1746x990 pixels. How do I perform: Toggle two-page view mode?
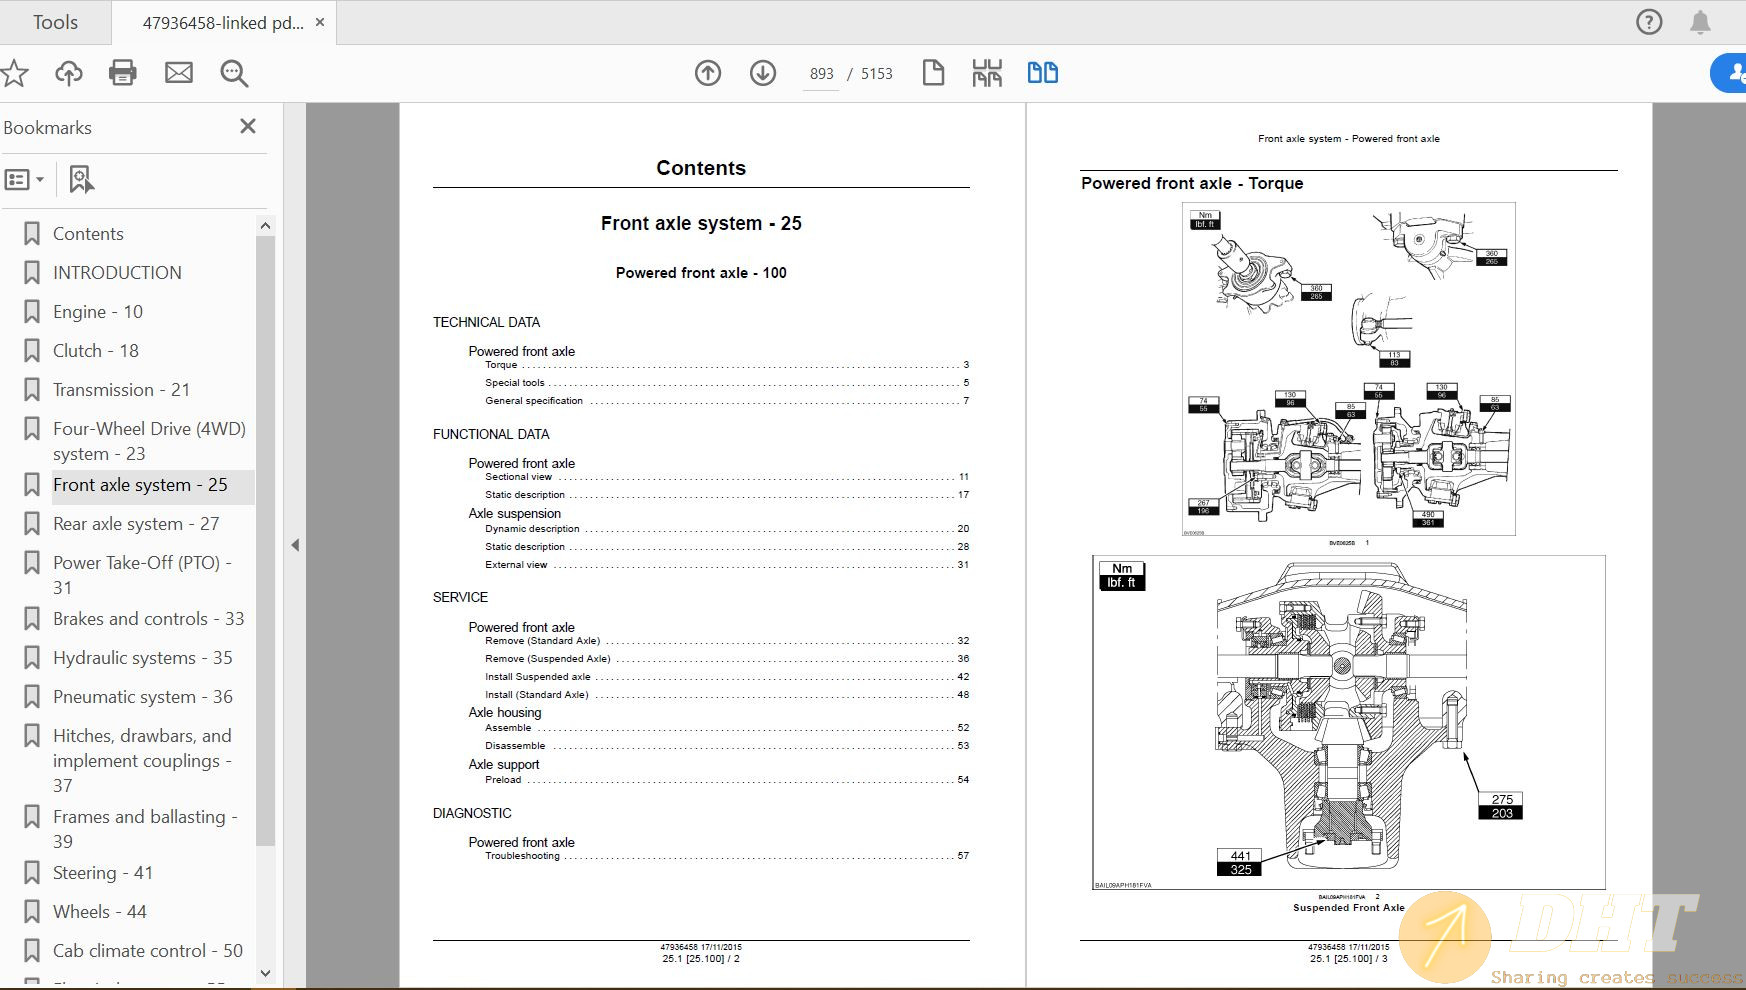(x=1042, y=73)
